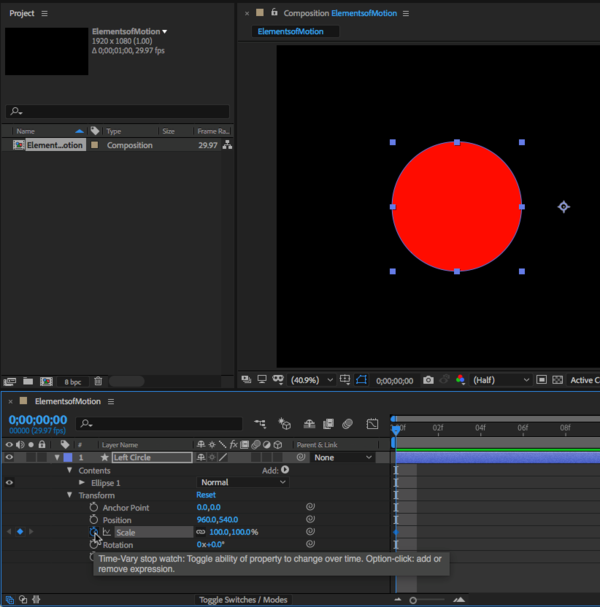The height and width of the screenshot is (607, 600).
Task: Click the Scale constrain proportions link icon
Action: tap(201, 532)
